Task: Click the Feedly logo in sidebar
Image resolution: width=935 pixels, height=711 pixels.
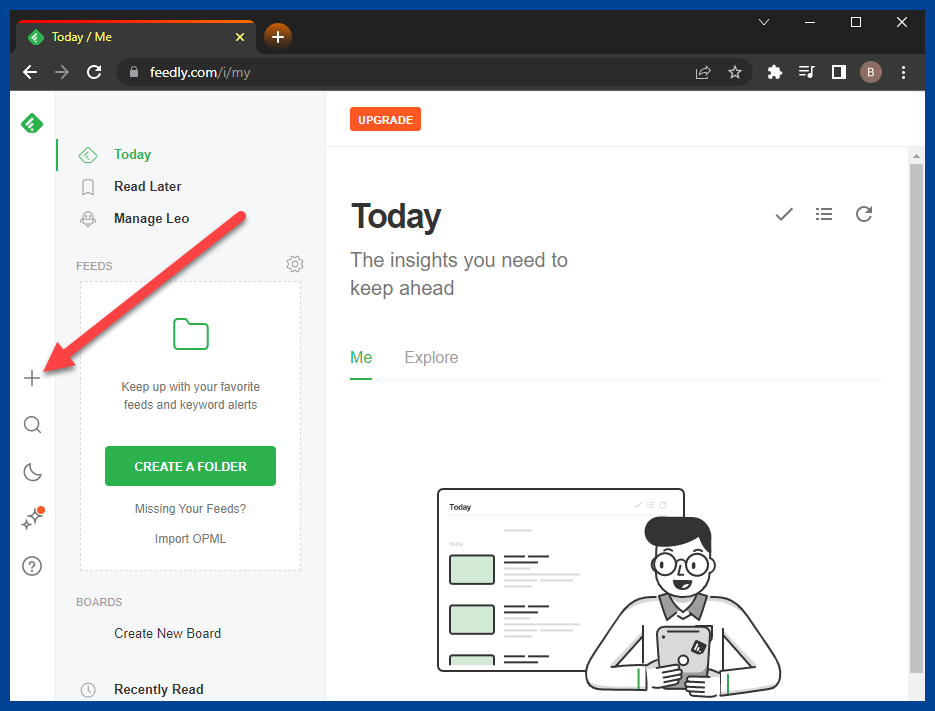Action: coord(32,123)
